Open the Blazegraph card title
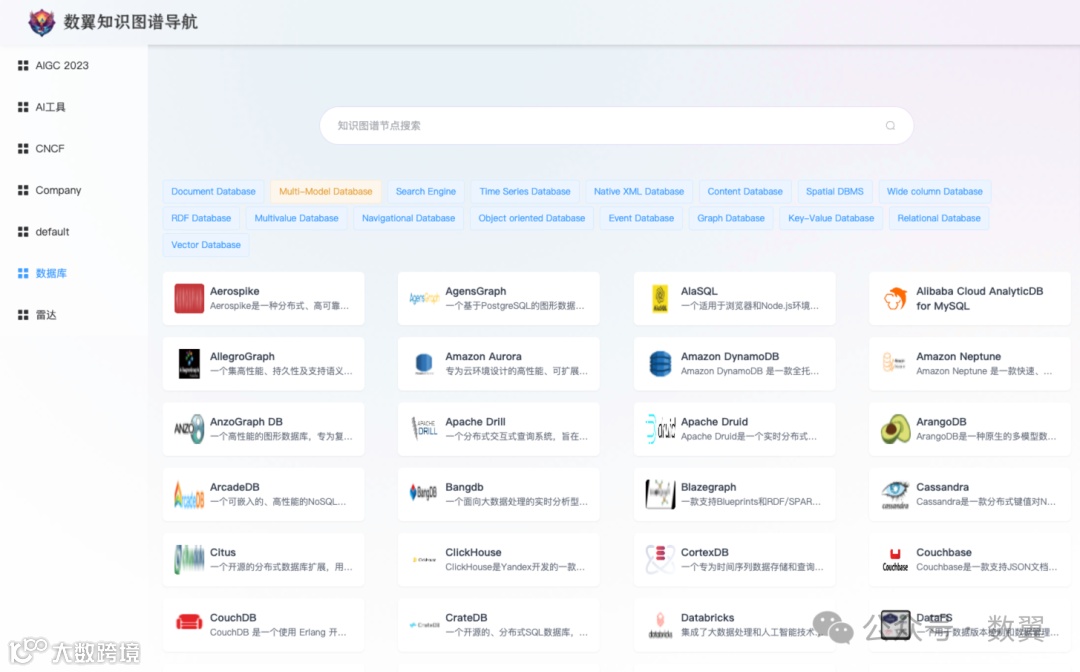 pos(709,487)
